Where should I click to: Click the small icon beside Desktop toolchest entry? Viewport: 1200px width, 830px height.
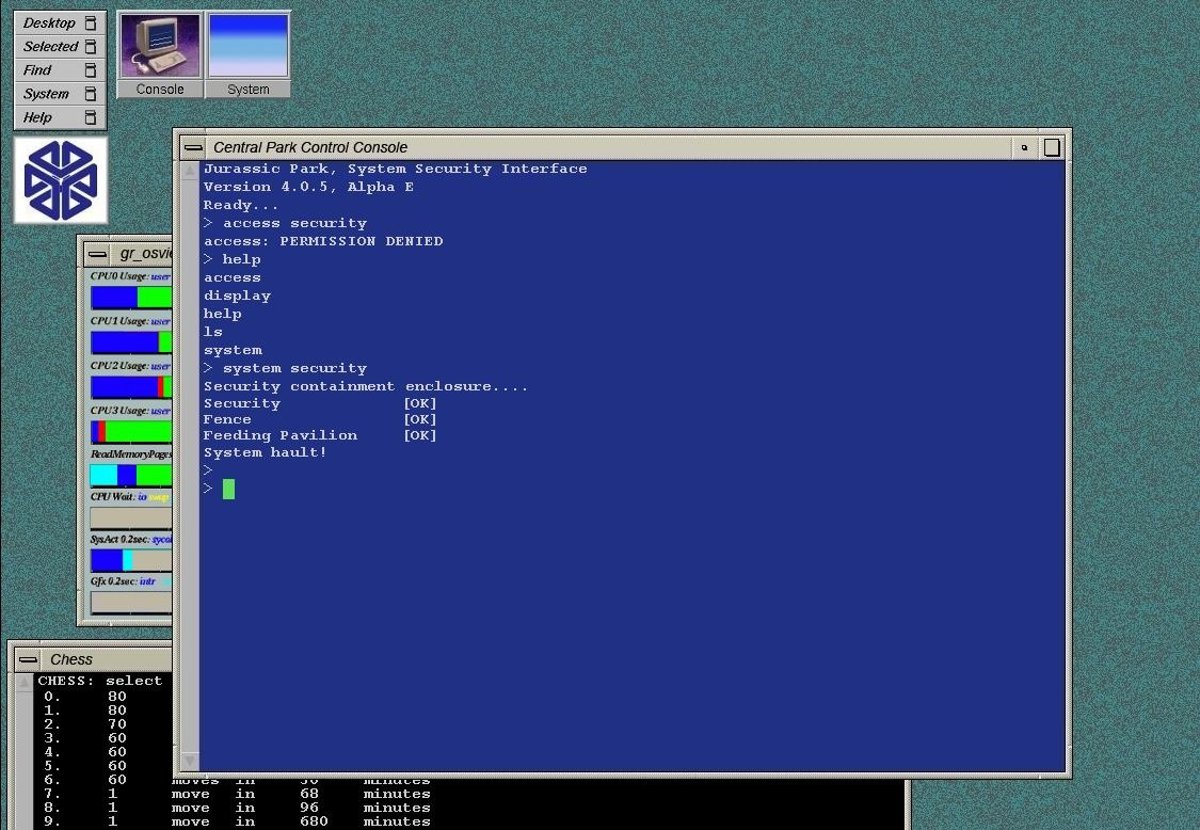(x=91, y=23)
